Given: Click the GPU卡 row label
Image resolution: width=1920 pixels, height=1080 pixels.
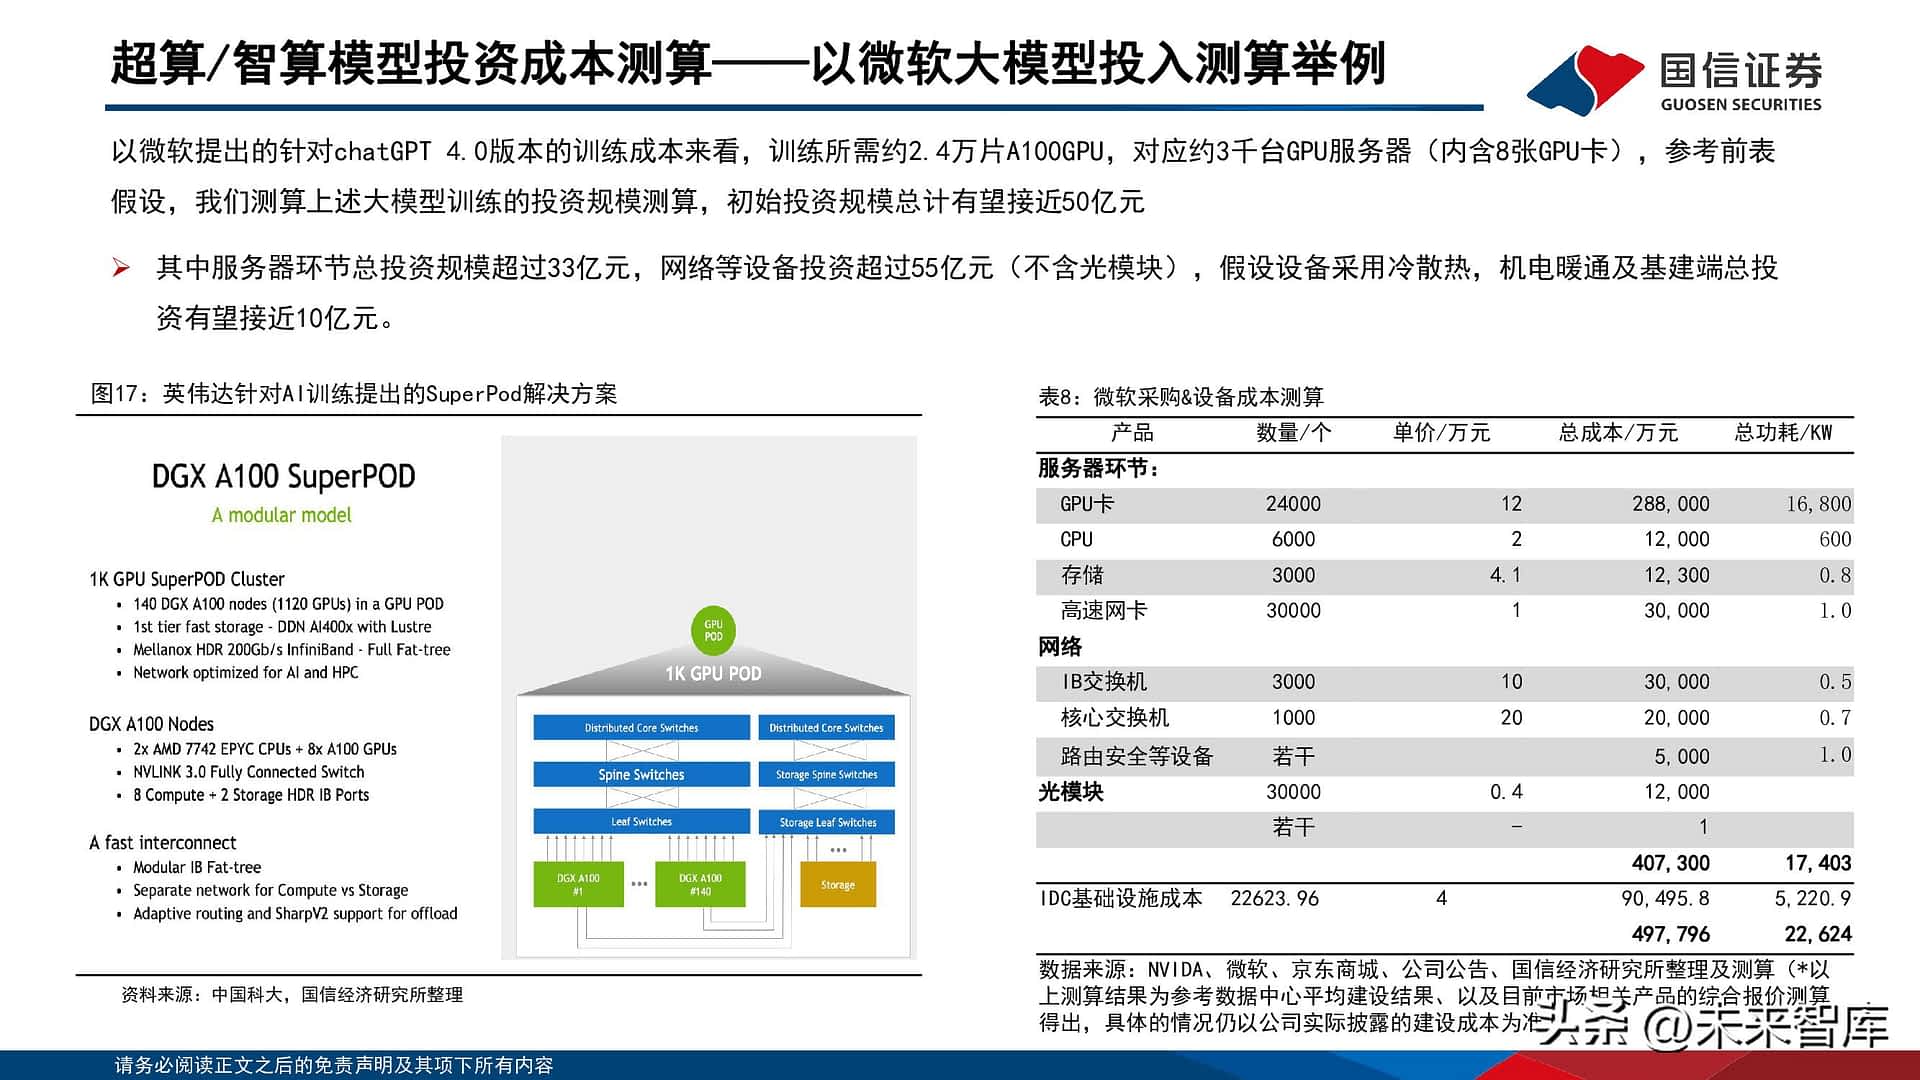Looking at the screenshot, I should (1087, 504).
